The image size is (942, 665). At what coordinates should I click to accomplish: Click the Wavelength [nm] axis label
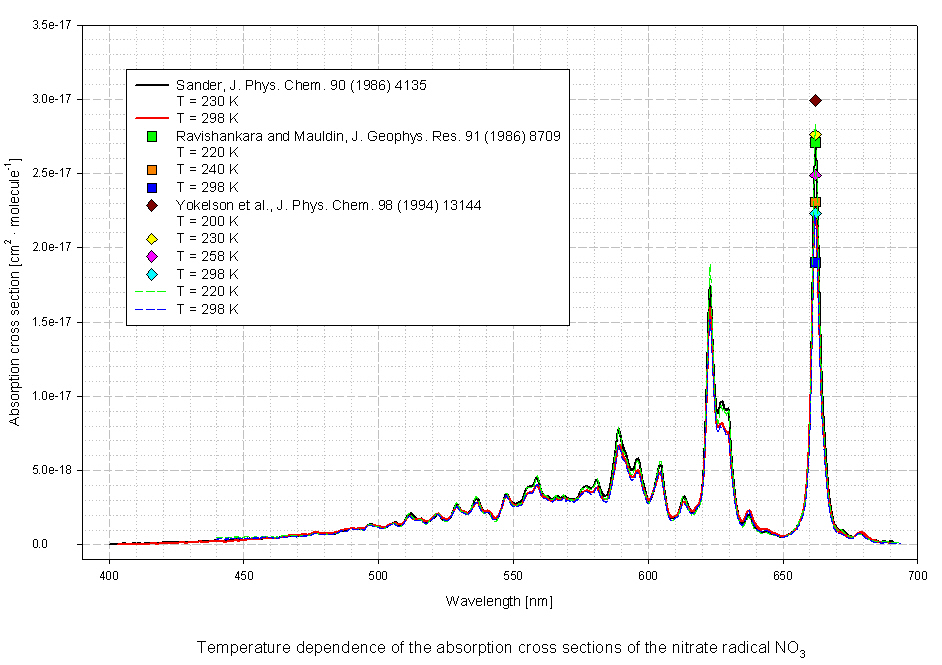point(499,601)
